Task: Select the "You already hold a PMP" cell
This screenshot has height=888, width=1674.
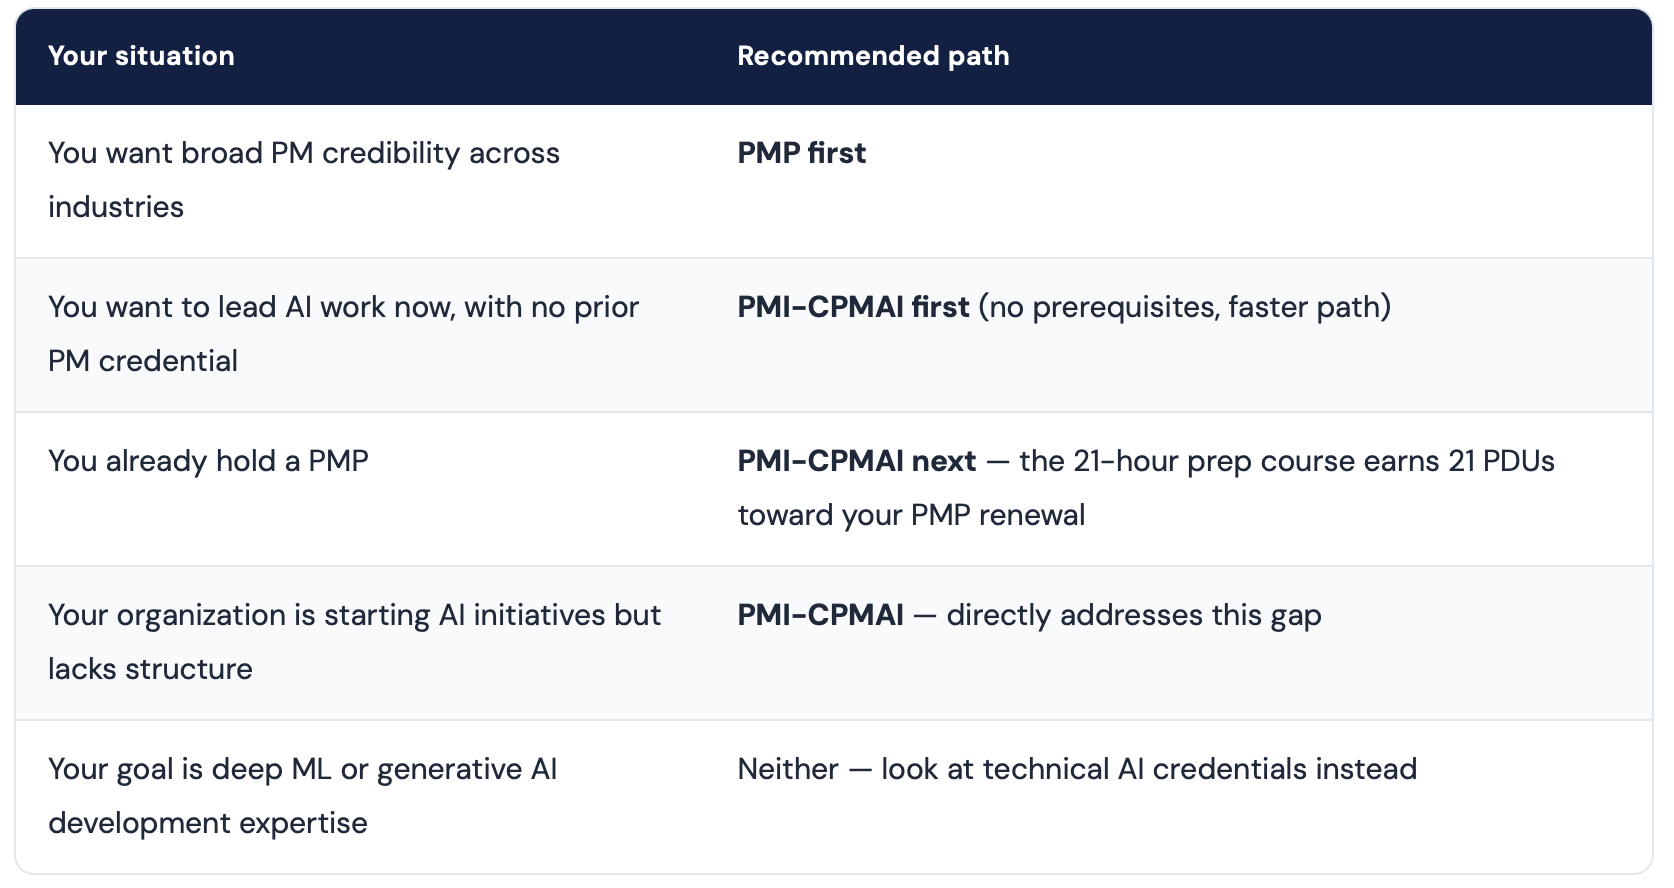Action: pos(208,461)
